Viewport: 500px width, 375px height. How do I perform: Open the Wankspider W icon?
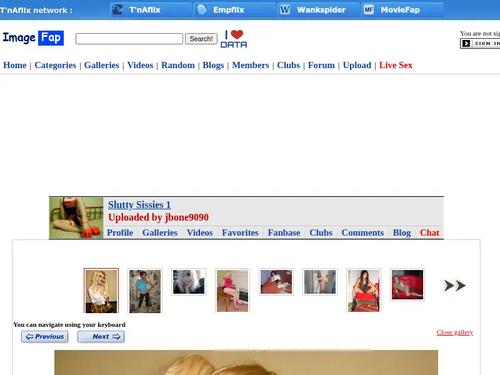click(285, 10)
